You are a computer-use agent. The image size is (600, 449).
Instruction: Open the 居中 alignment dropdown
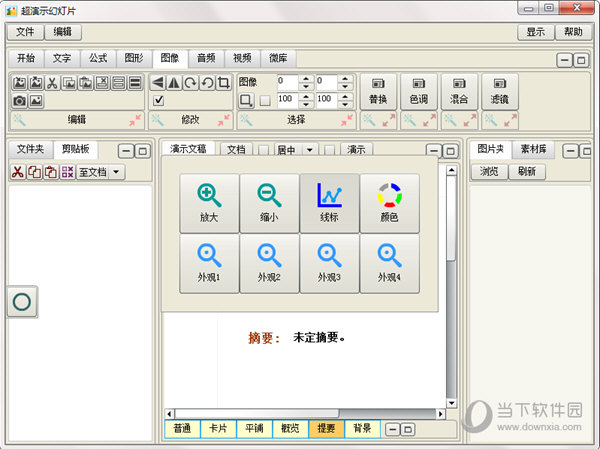pos(310,150)
